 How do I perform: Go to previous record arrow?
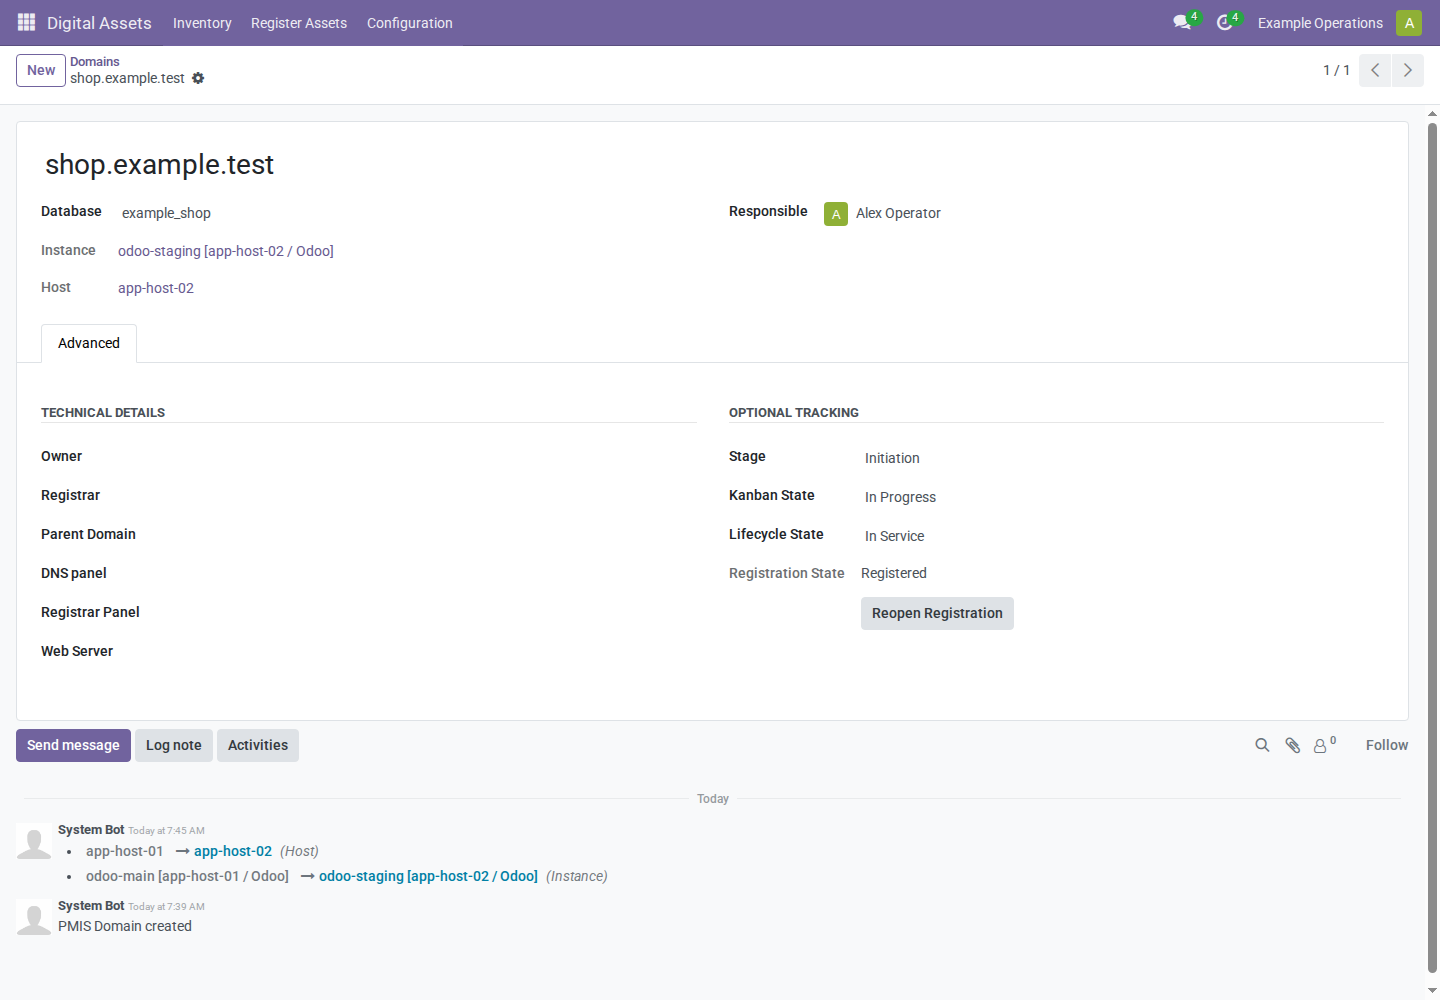1375,70
